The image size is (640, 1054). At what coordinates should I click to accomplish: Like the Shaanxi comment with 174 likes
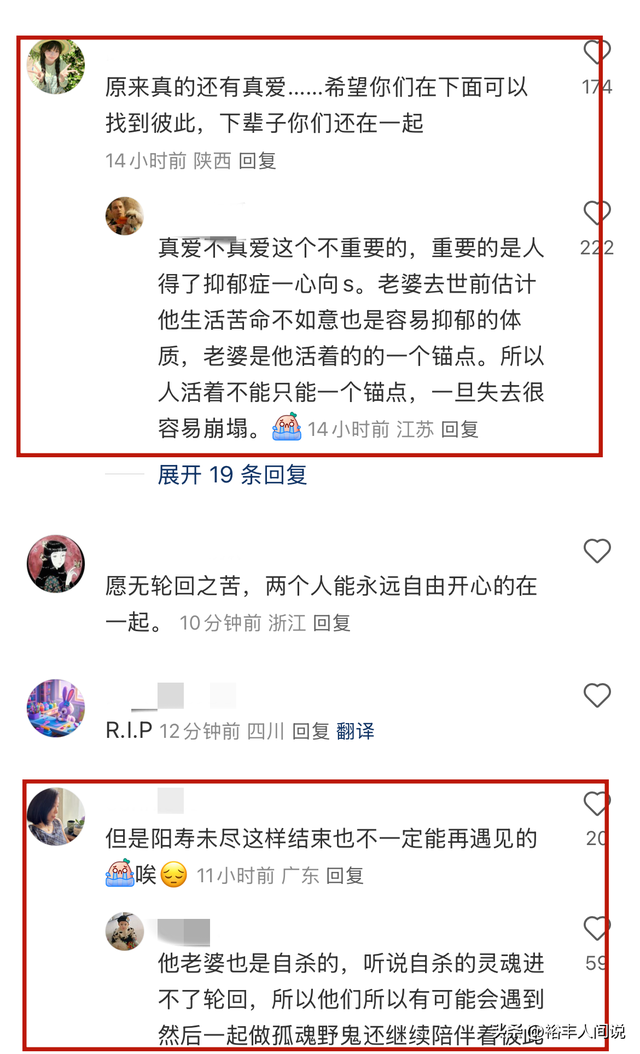(x=596, y=51)
